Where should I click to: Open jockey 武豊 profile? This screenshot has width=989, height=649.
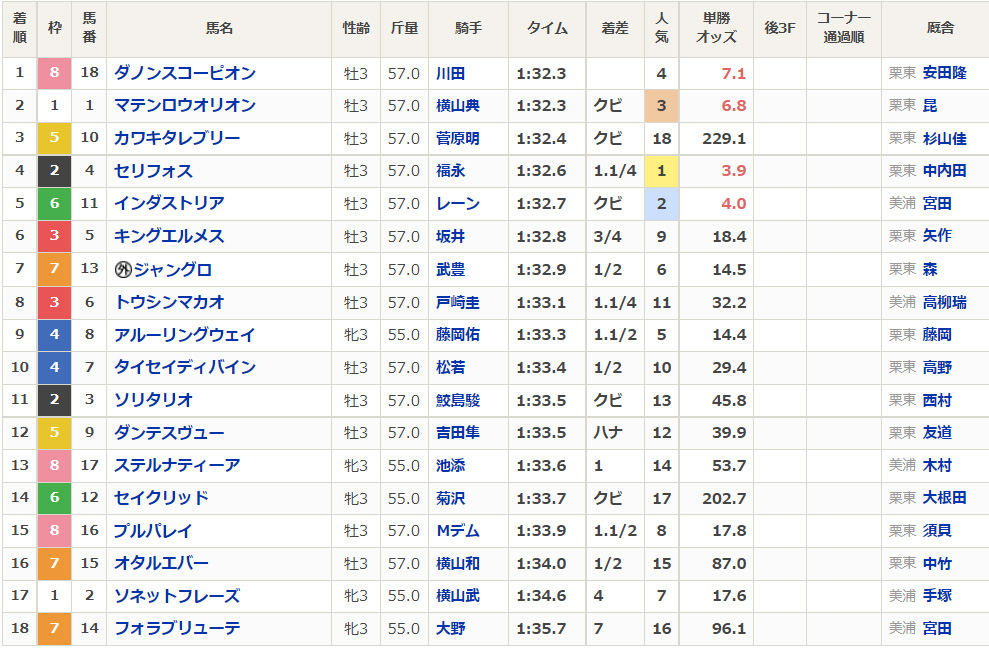click(450, 269)
